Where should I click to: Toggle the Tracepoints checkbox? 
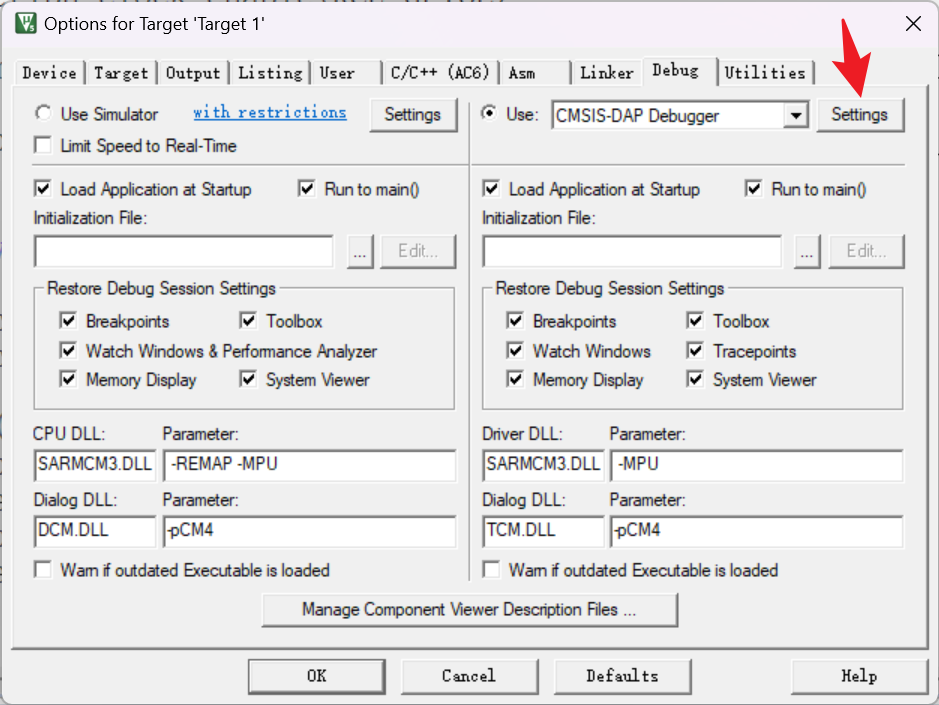point(695,350)
